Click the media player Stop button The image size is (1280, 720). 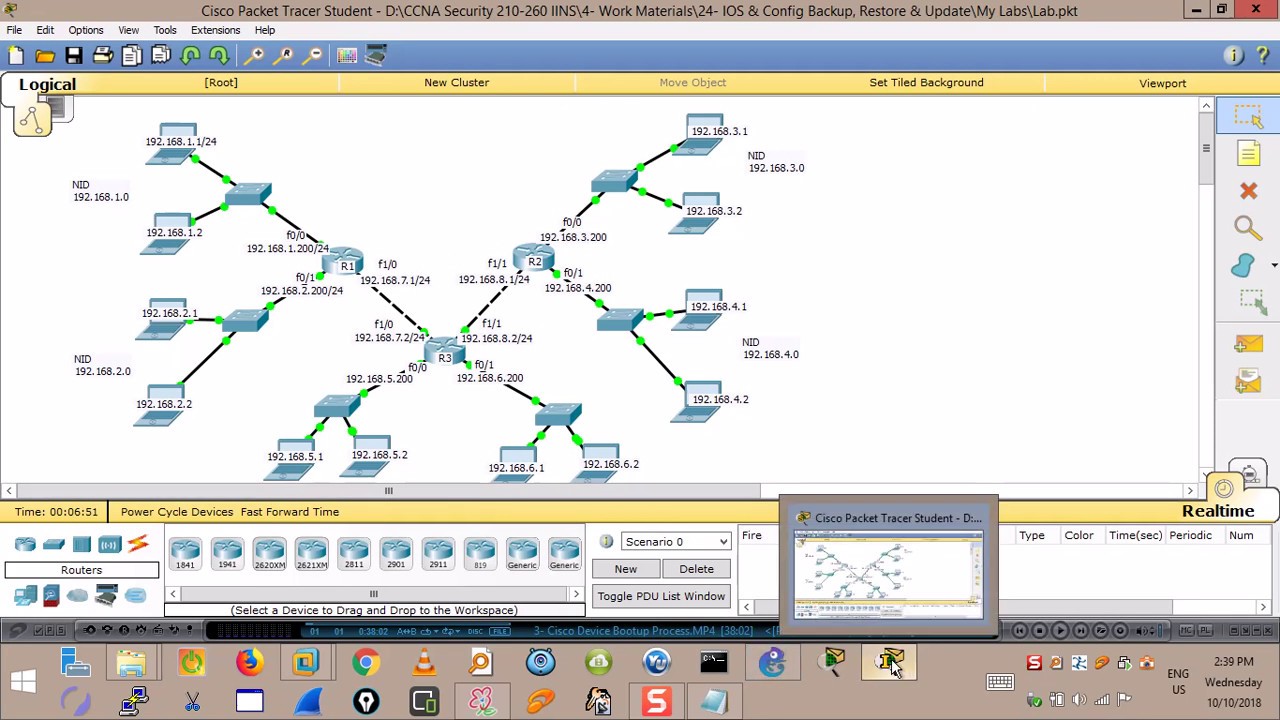[x=1040, y=631]
